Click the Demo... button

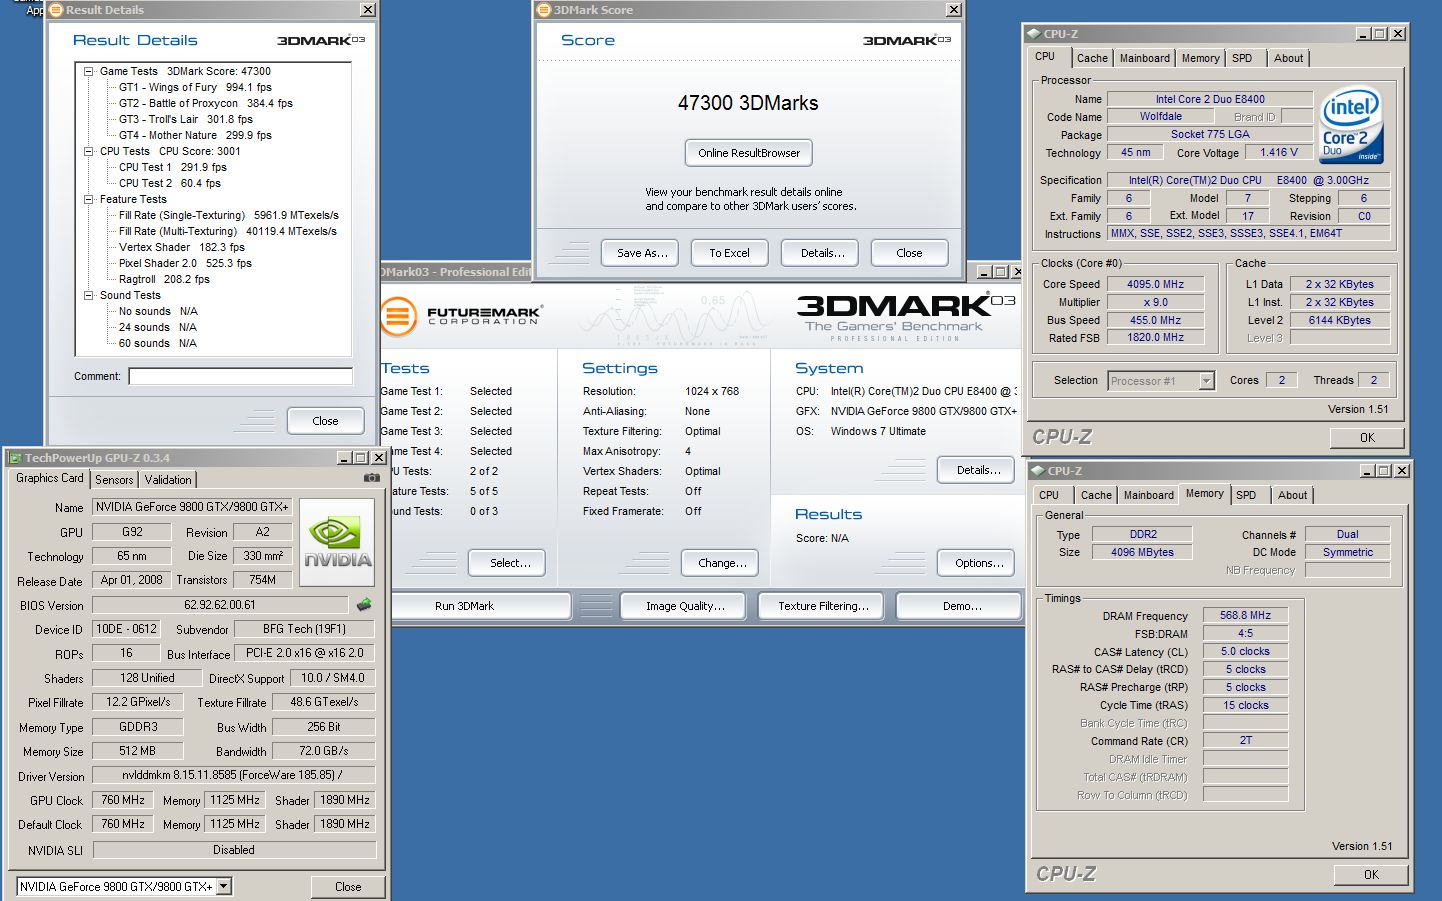[x=959, y=606]
